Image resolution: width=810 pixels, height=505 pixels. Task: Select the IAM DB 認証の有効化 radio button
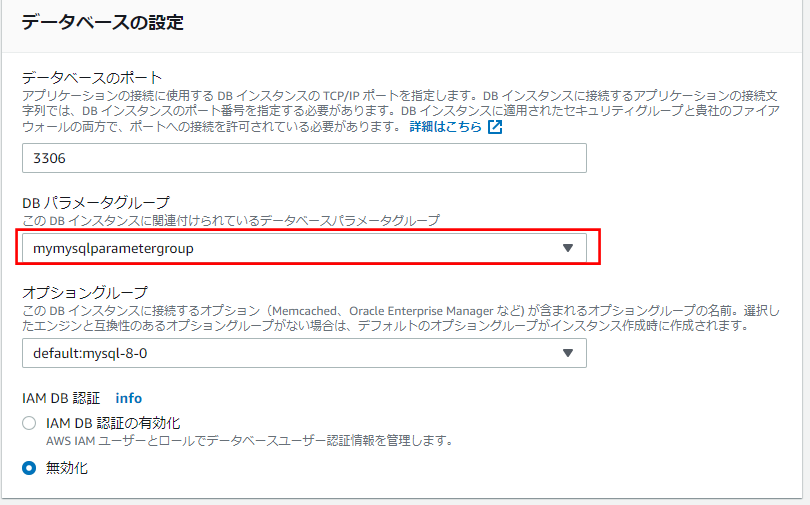29,423
